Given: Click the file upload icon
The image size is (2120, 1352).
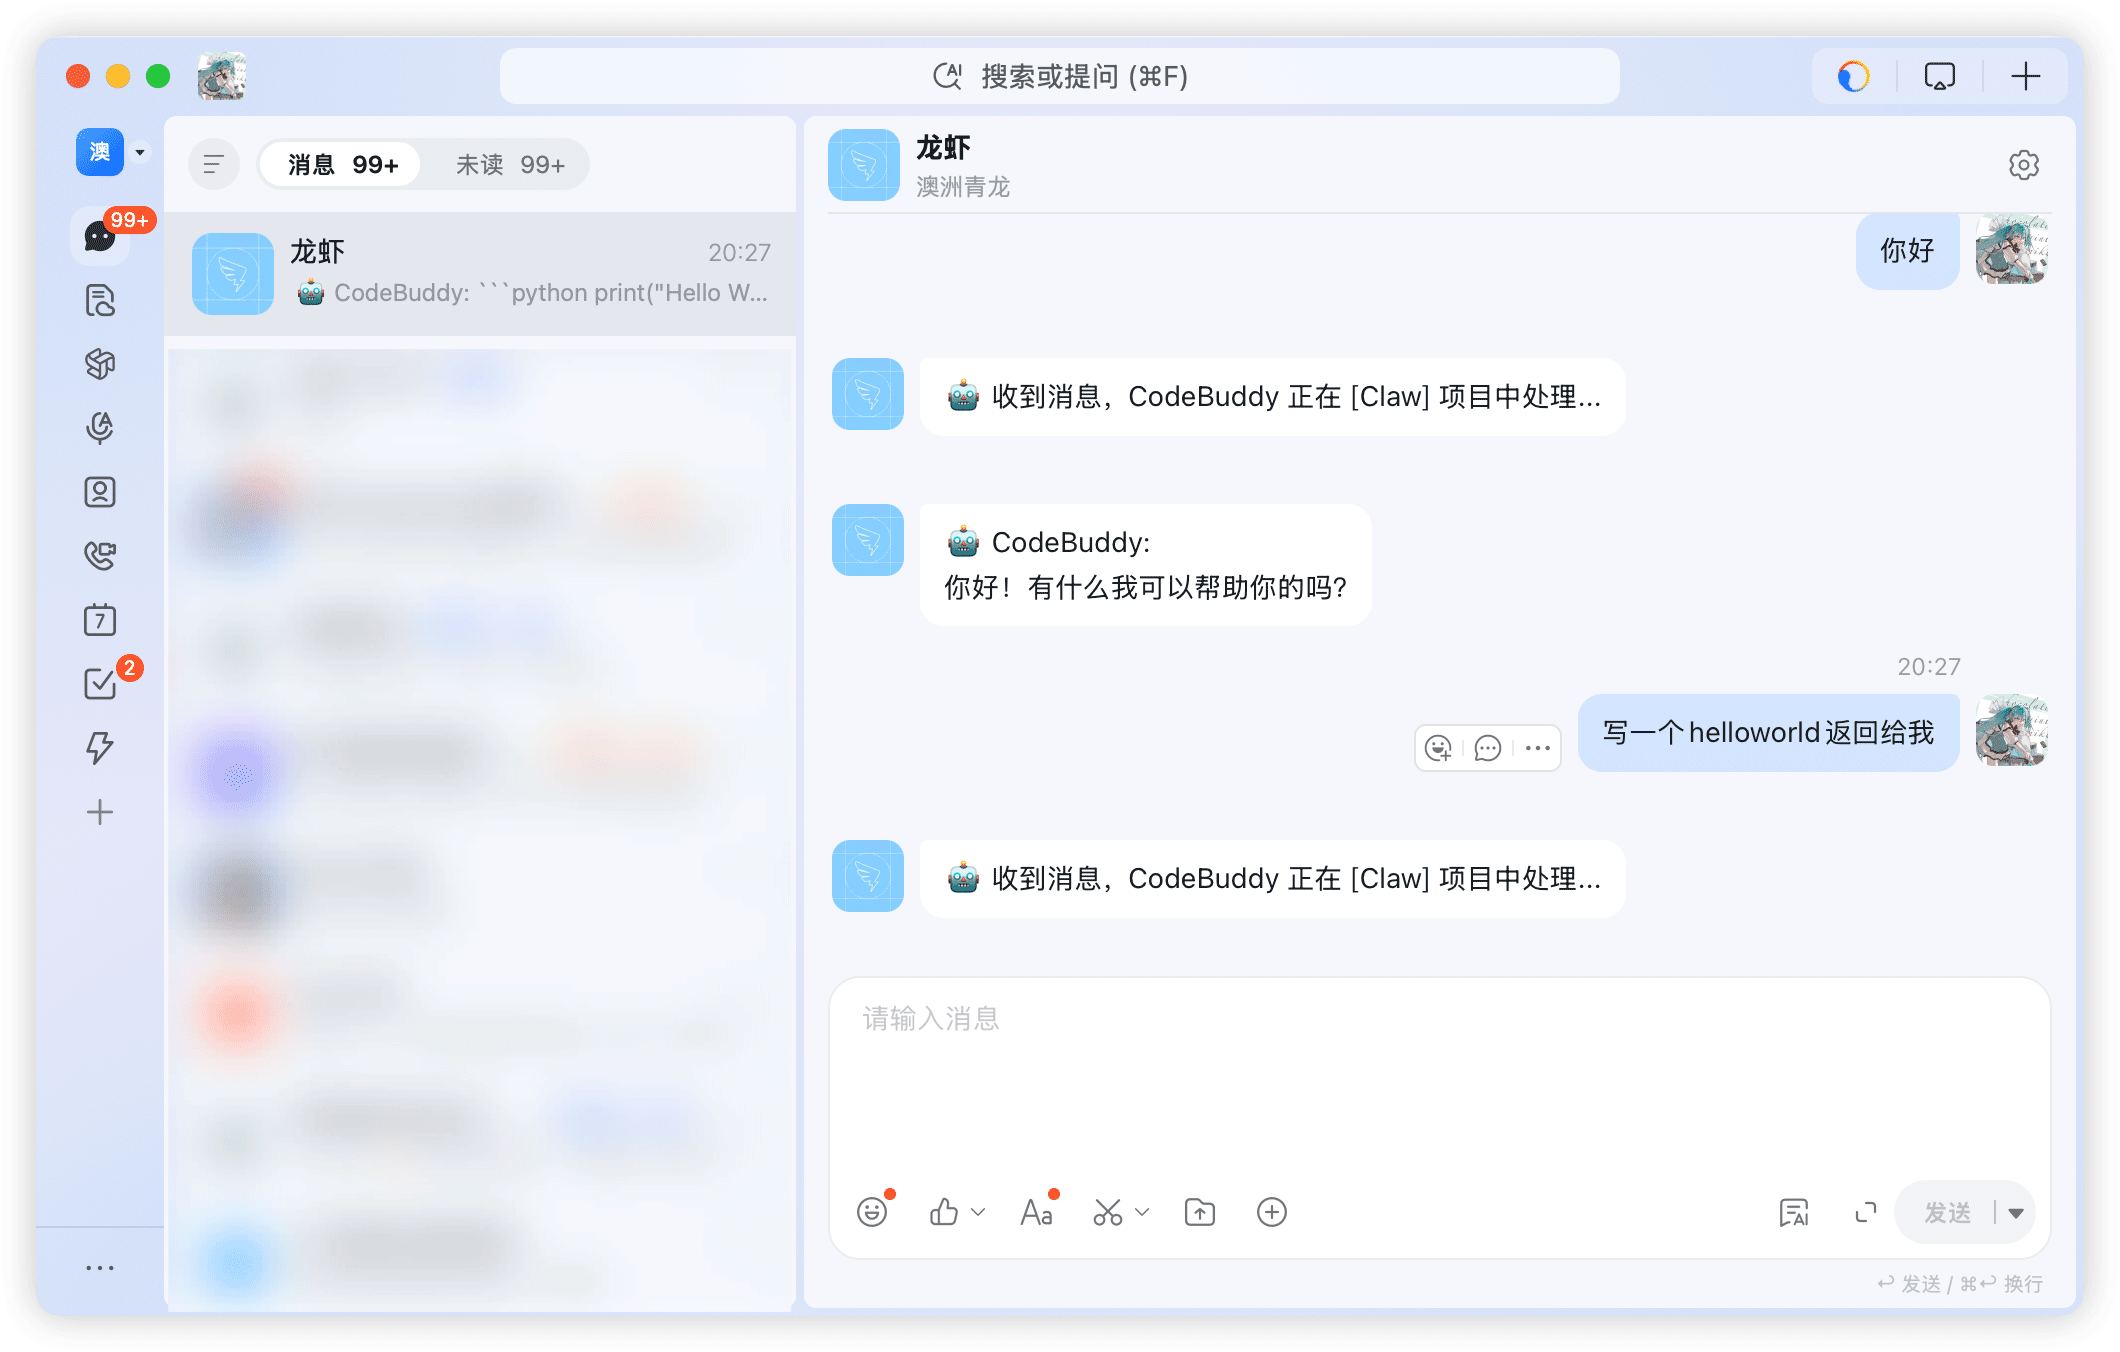Looking at the screenshot, I should point(1200,1213).
